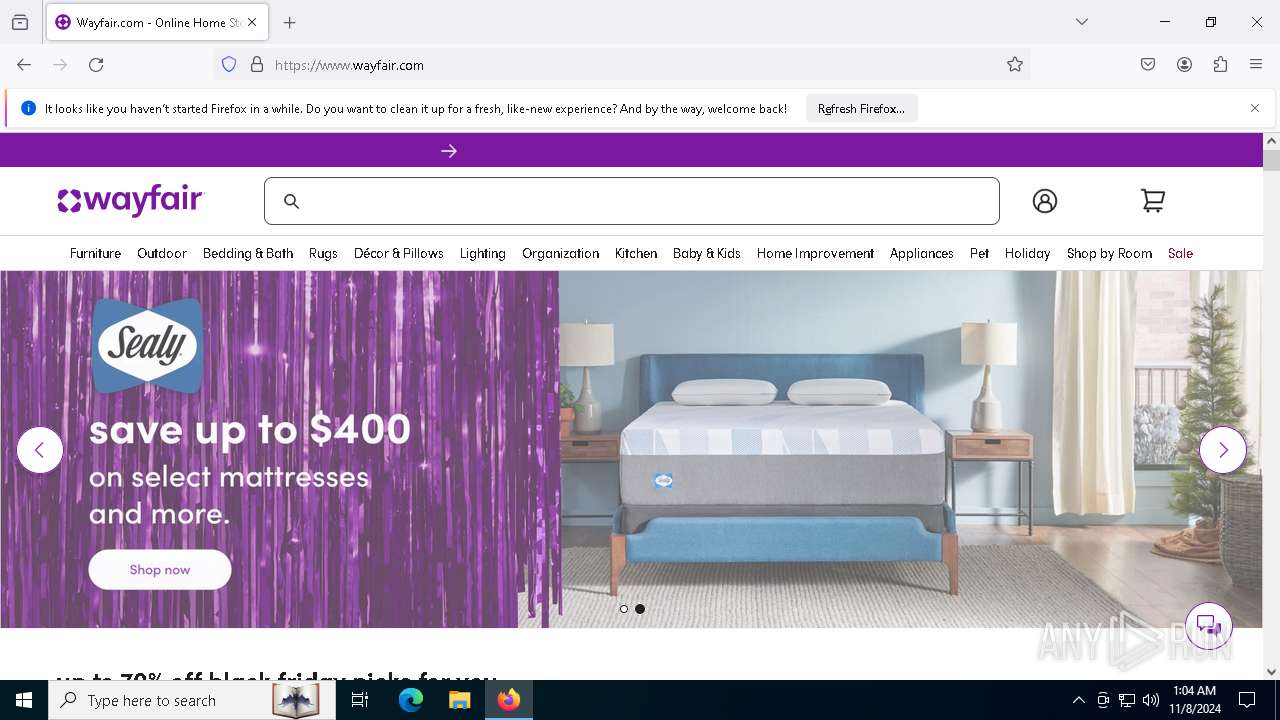The width and height of the screenshot is (1280, 720).
Task: Open the Kitchen category
Action: 636,253
